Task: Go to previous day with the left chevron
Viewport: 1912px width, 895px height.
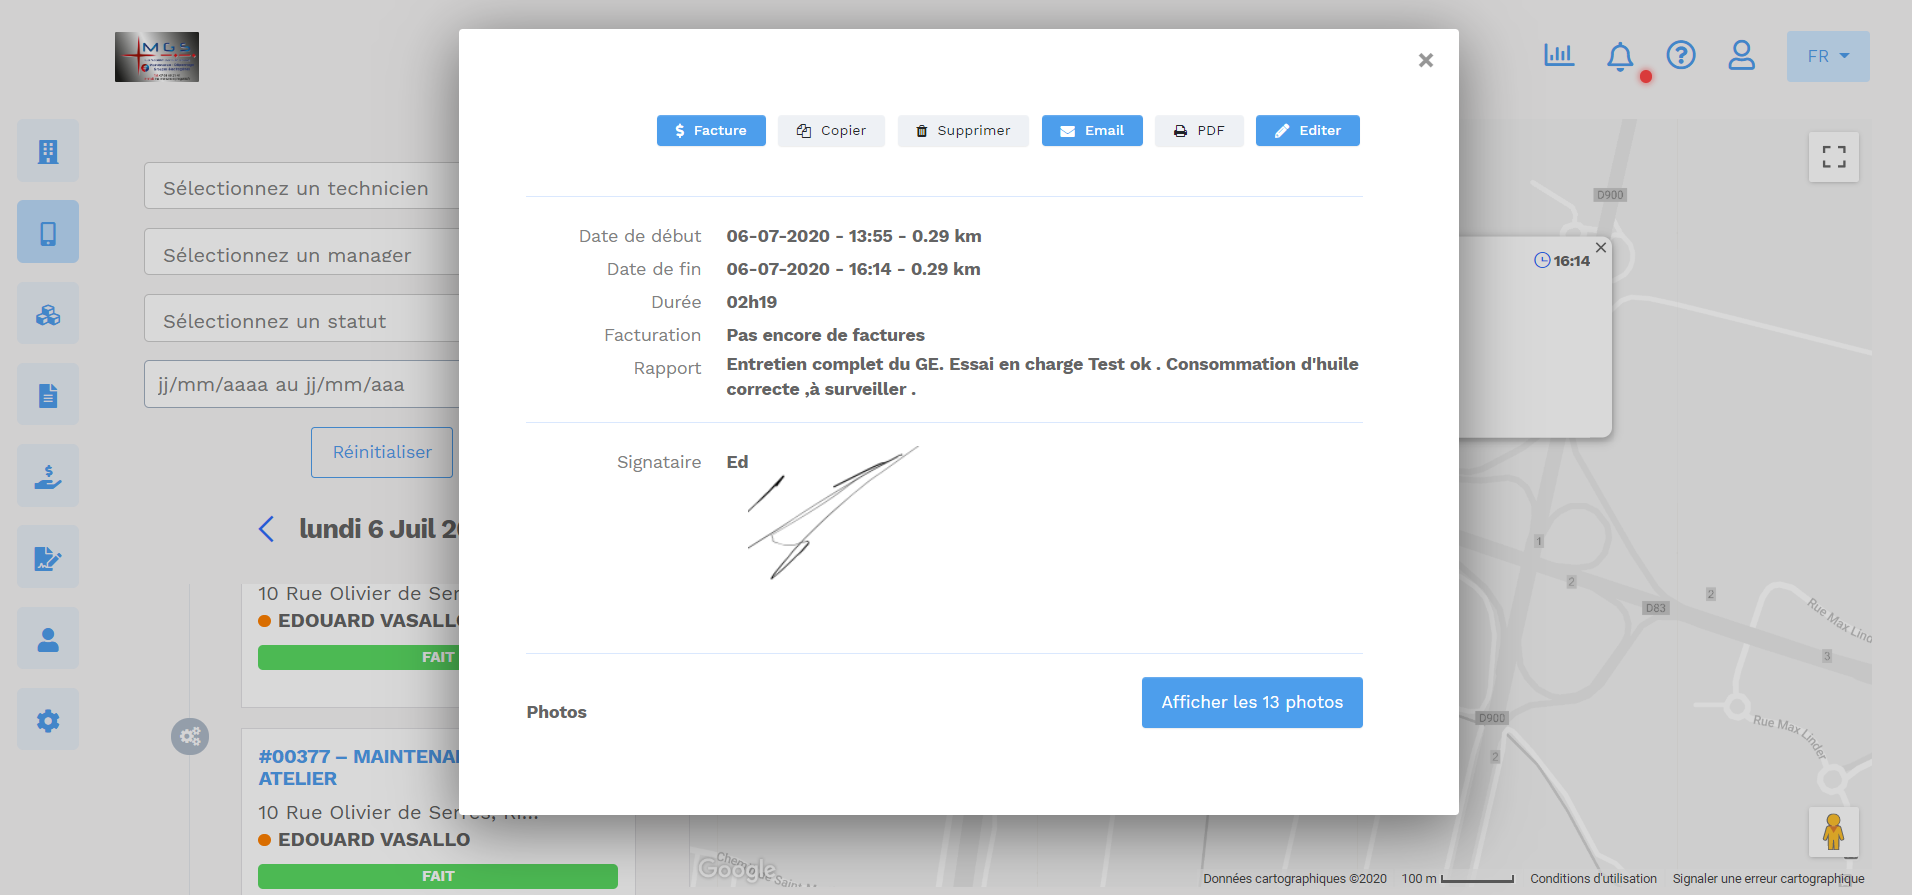Action: point(266,529)
